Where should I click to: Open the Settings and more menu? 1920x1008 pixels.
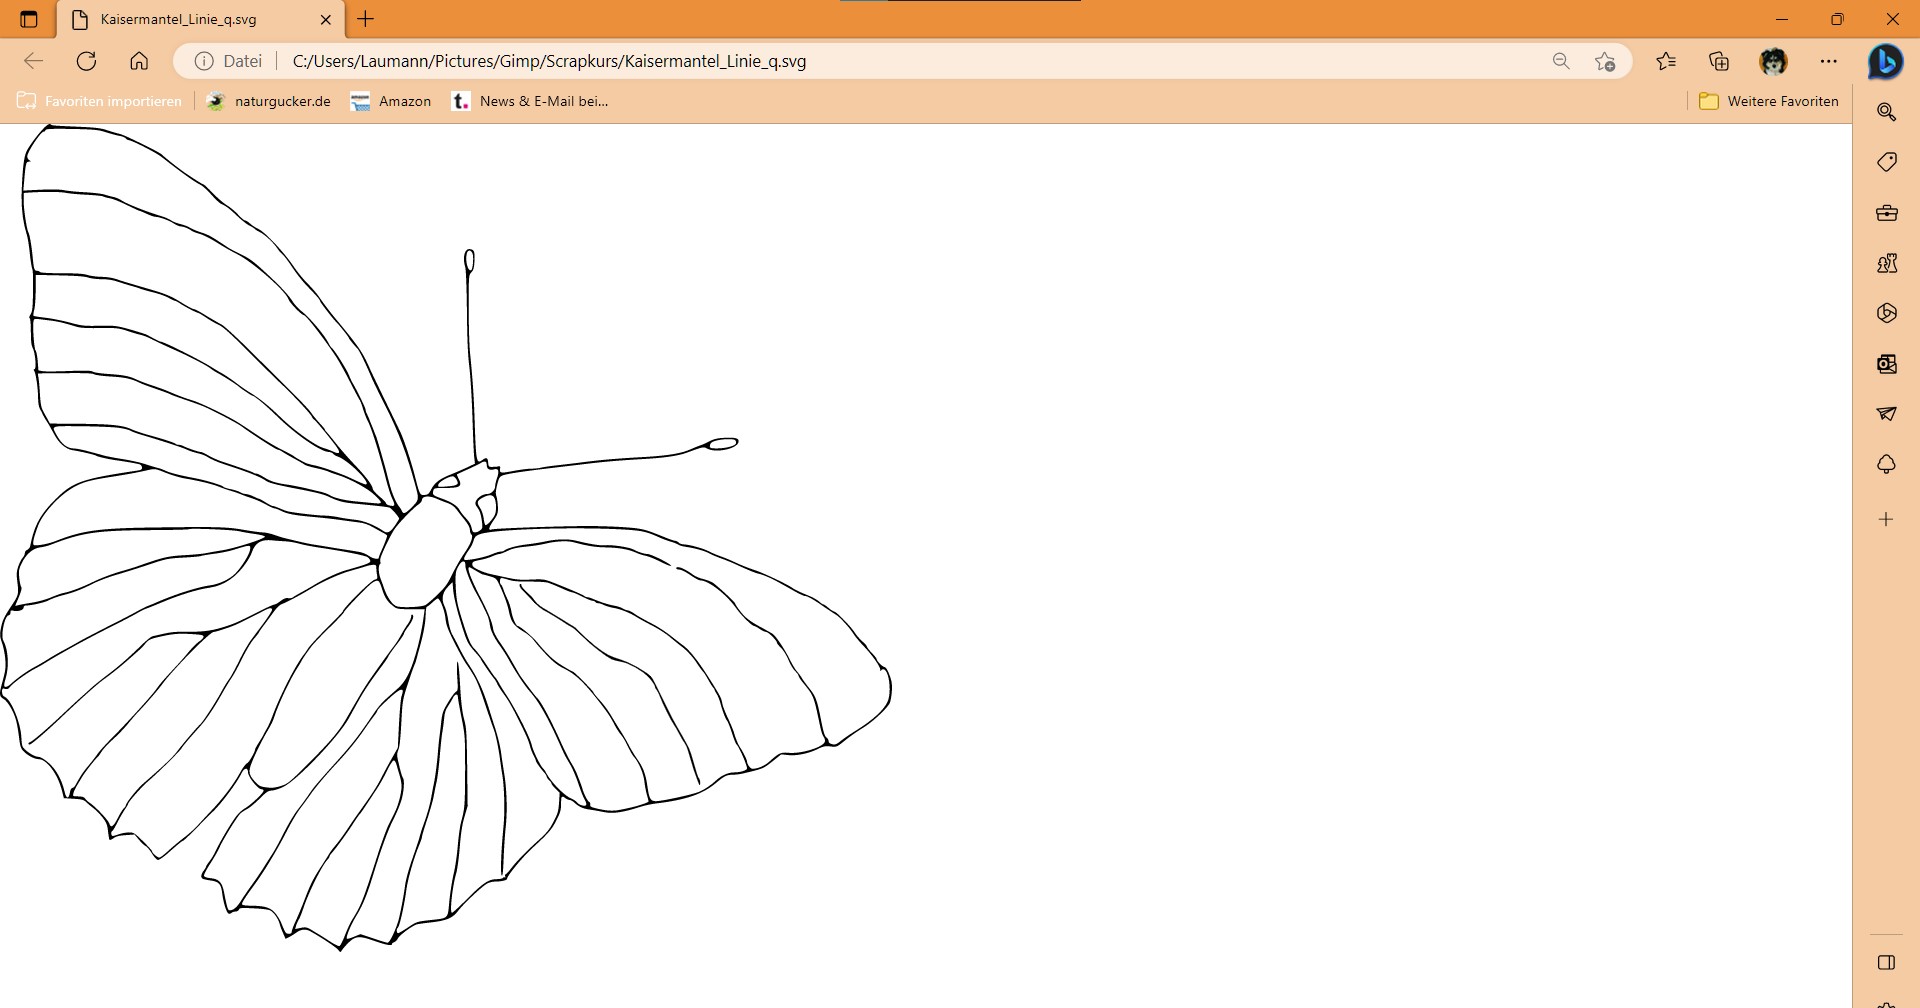[1829, 61]
